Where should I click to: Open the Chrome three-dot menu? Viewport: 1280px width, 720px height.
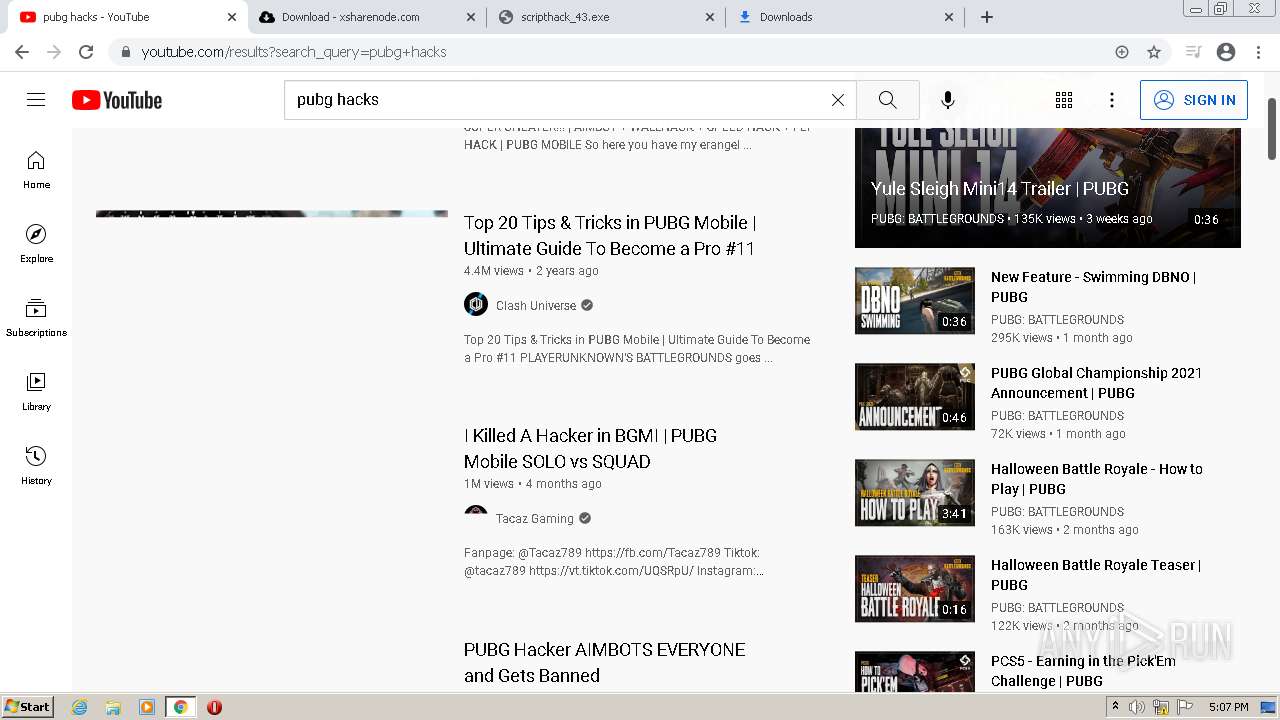(1257, 52)
